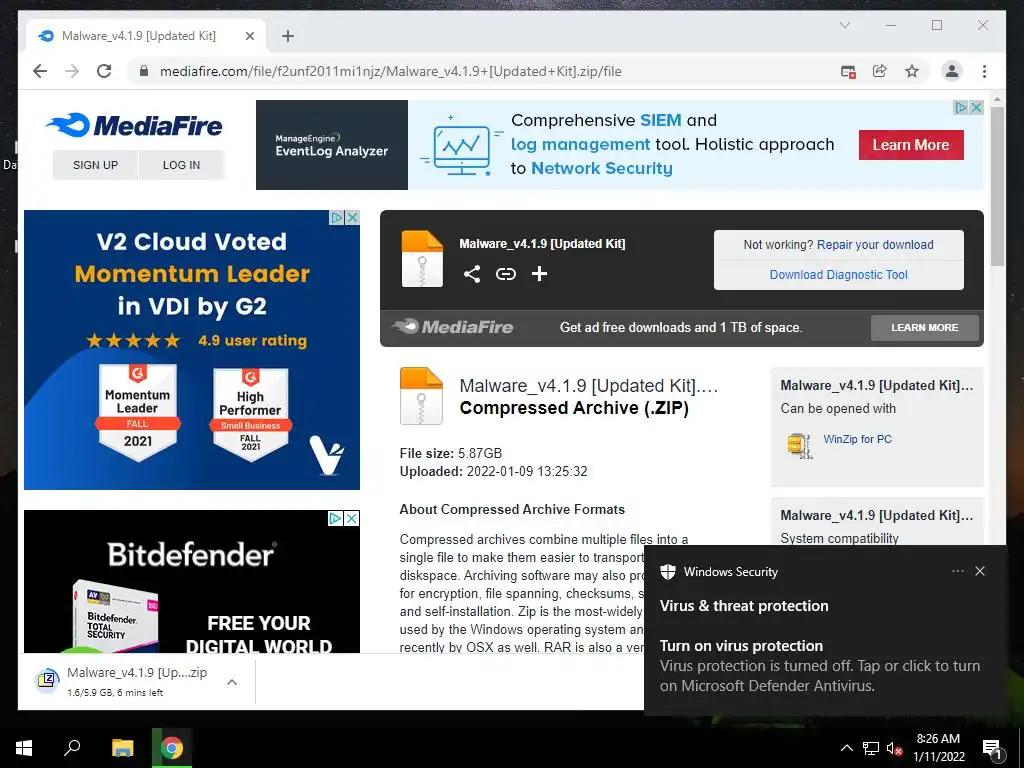Click the share icon under file title
This screenshot has width=1024, height=768.
point(472,274)
